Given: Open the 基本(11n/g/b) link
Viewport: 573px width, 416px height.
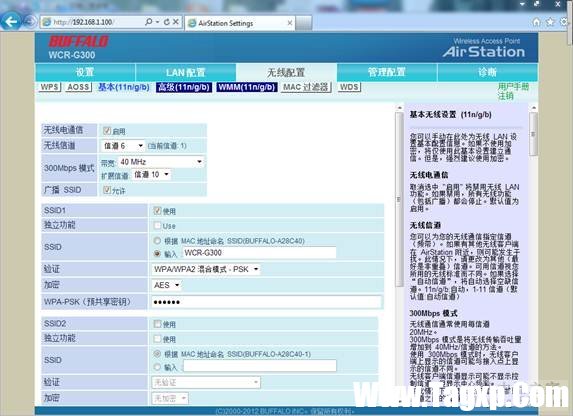Looking at the screenshot, I should tap(124, 87).
